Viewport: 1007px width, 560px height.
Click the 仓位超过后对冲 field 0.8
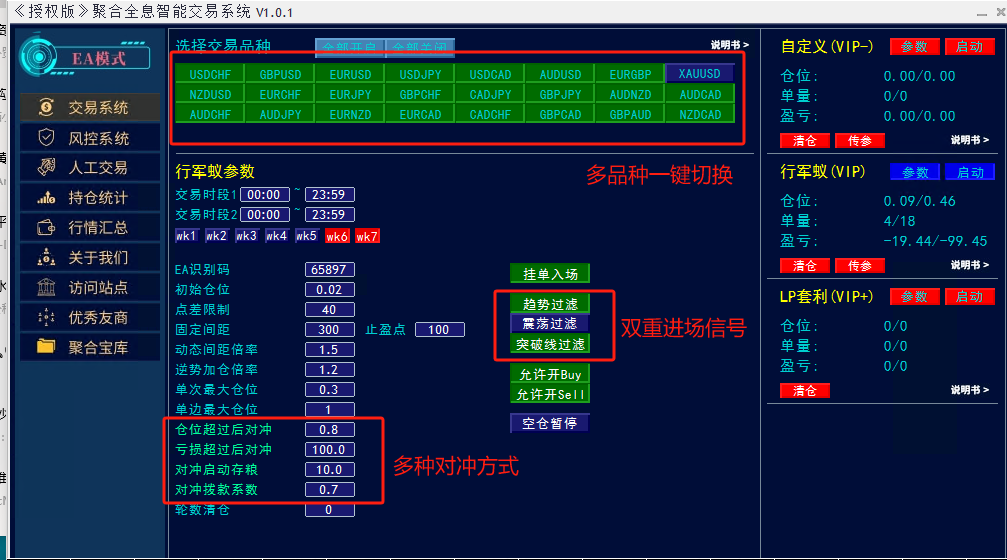(329, 430)
